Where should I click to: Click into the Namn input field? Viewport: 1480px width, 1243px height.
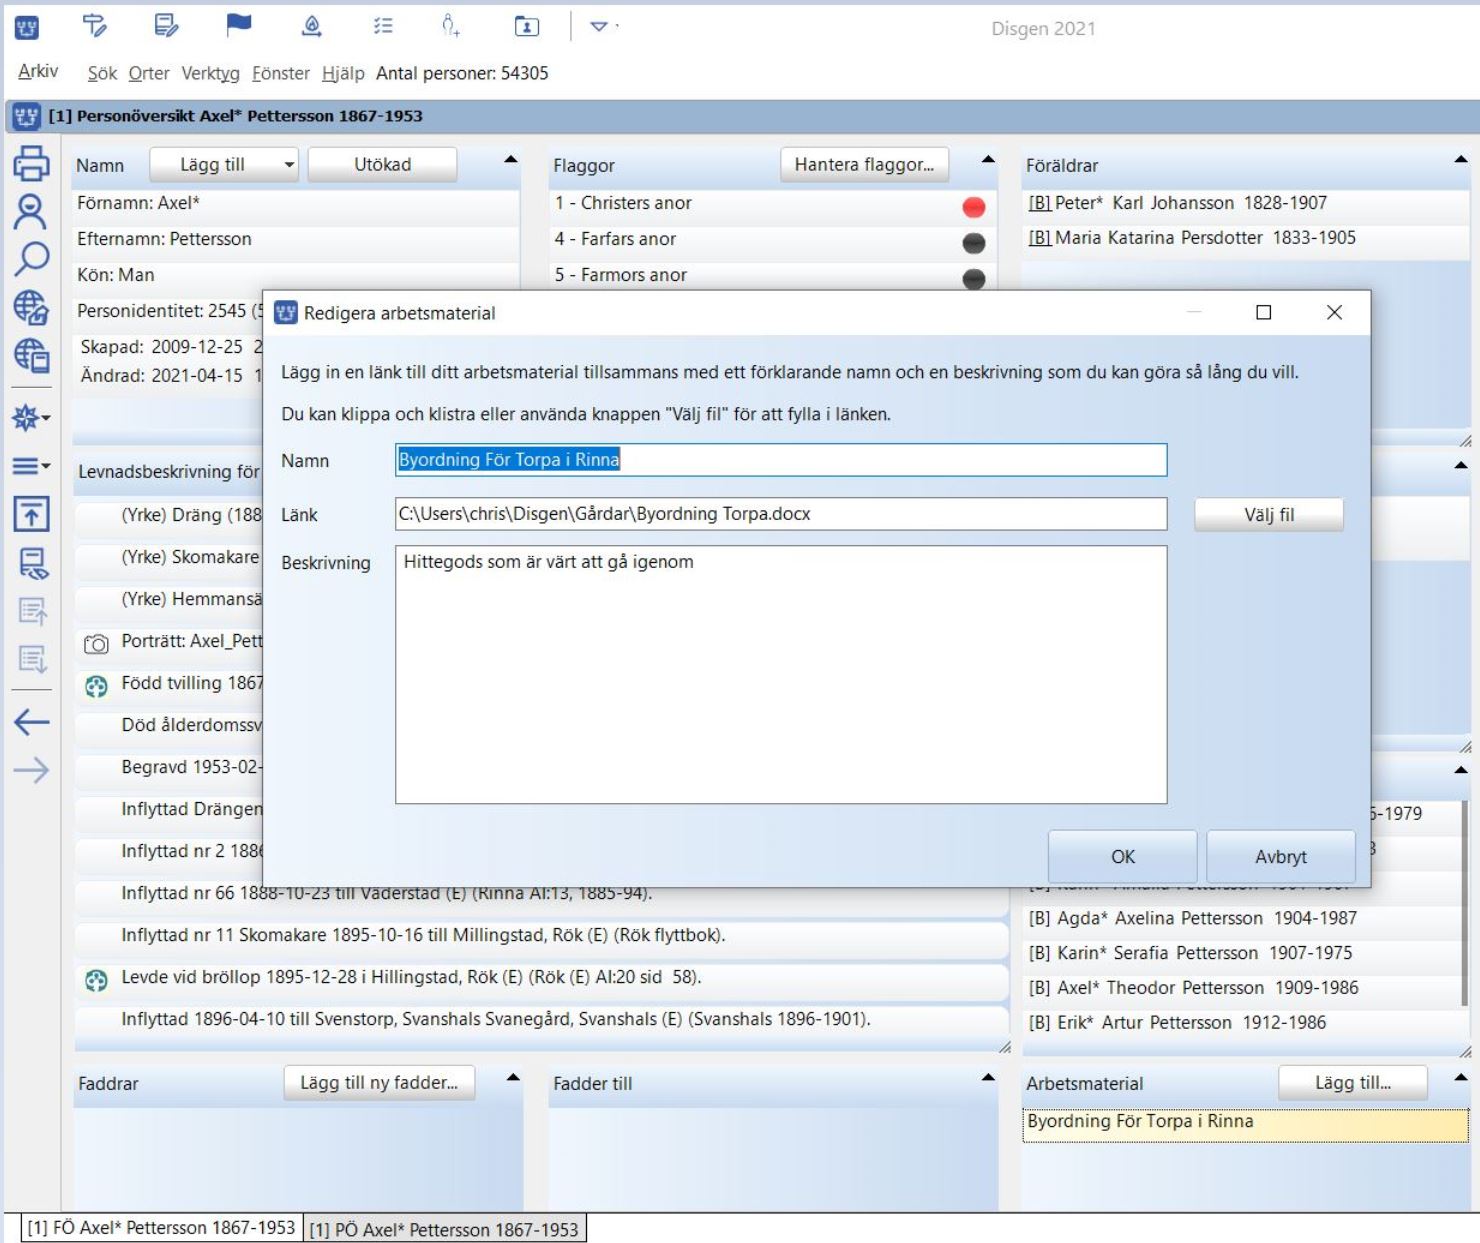[781, 460]
